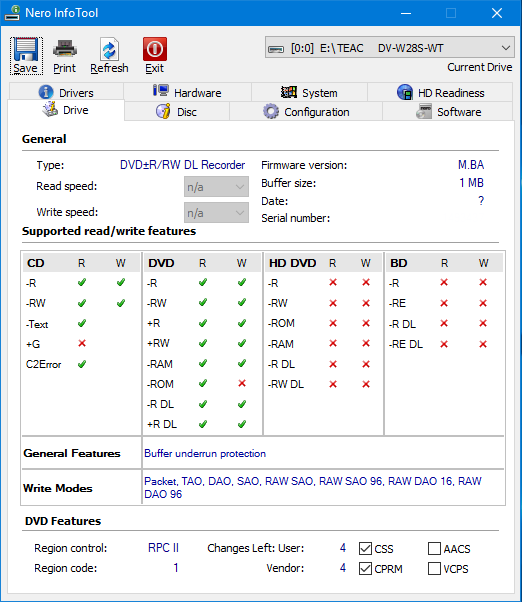Toggle the CSS checkbox
Viewport: 522px width, 602px height.
[x=365, y=549]
